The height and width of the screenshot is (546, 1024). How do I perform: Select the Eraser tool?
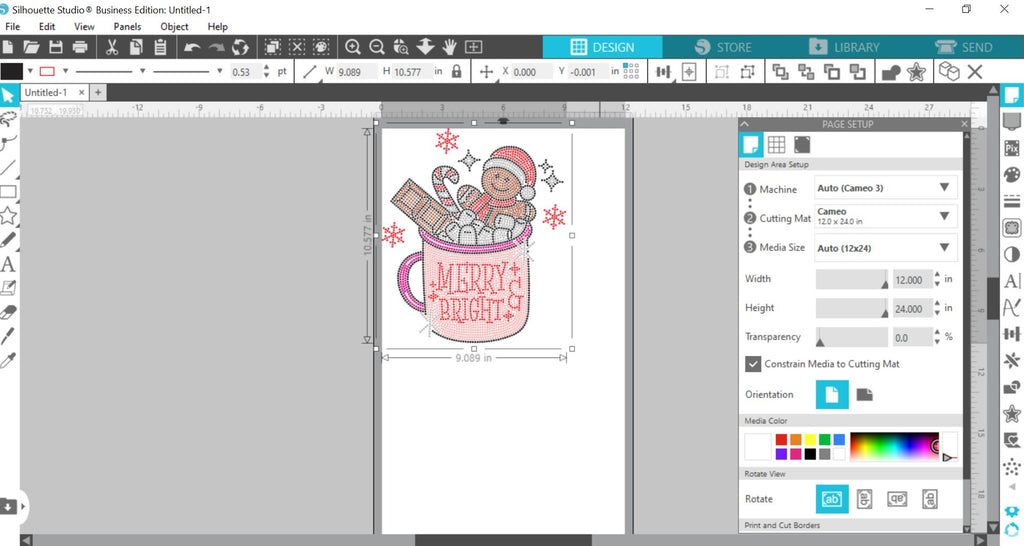click(x=8, y=312)
